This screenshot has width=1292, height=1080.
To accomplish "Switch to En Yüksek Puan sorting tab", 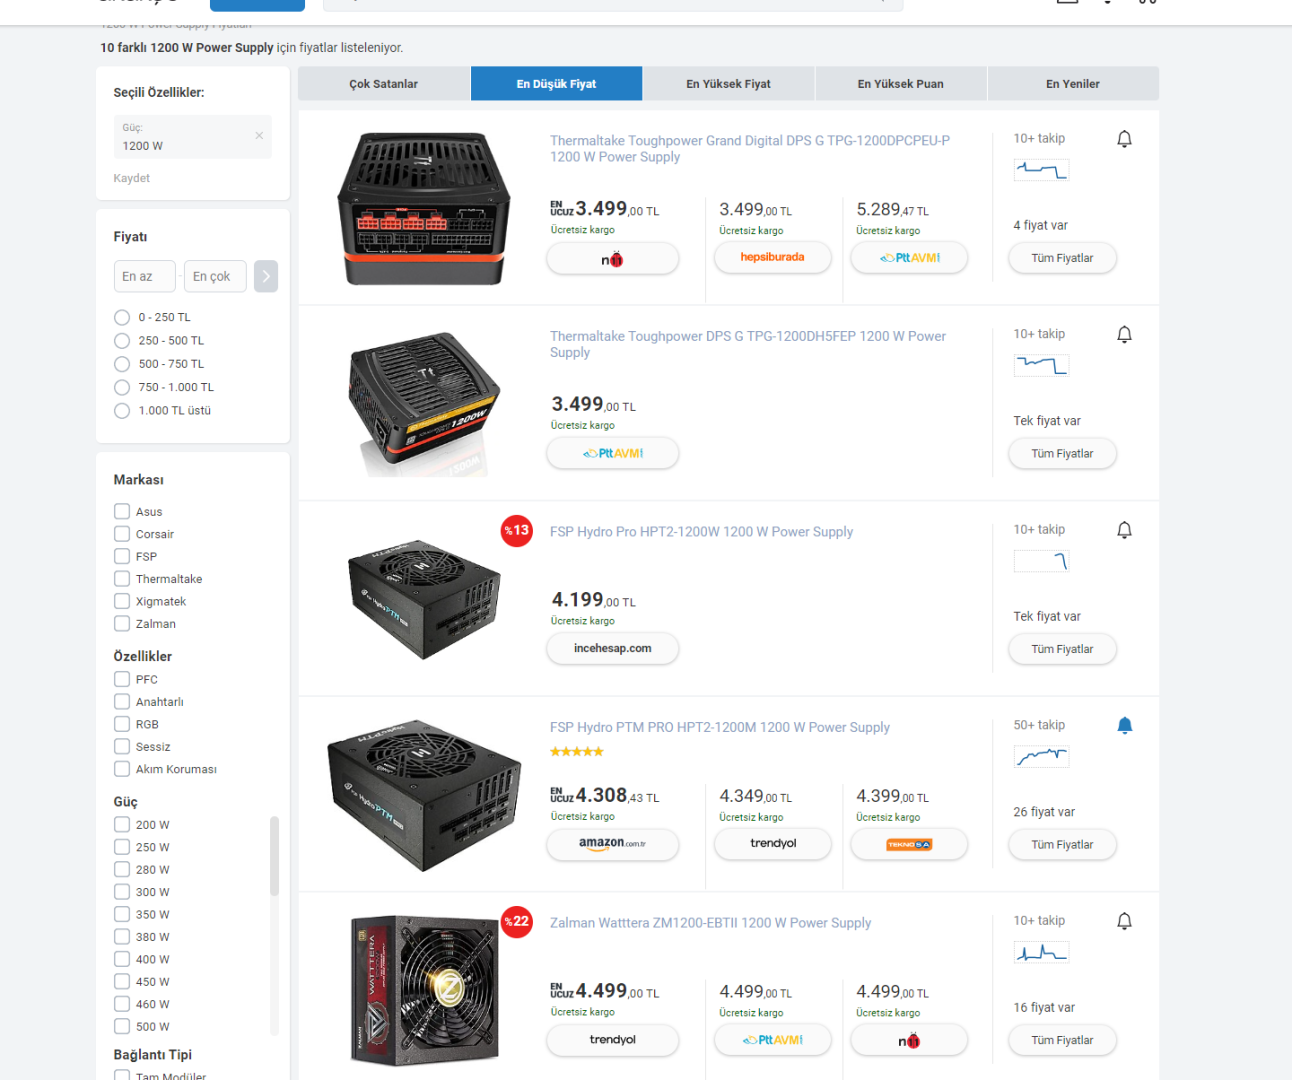I will (901, 84).
